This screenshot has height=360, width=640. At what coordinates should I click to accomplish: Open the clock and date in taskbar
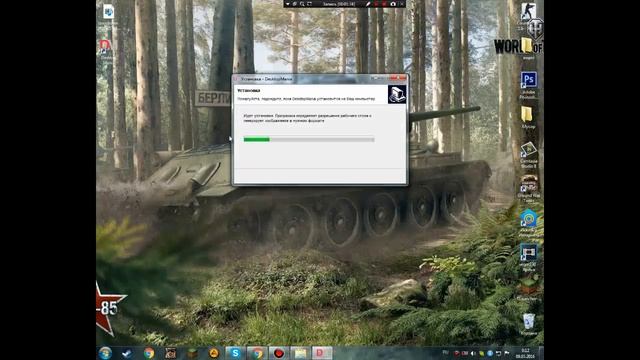(525, 353)
